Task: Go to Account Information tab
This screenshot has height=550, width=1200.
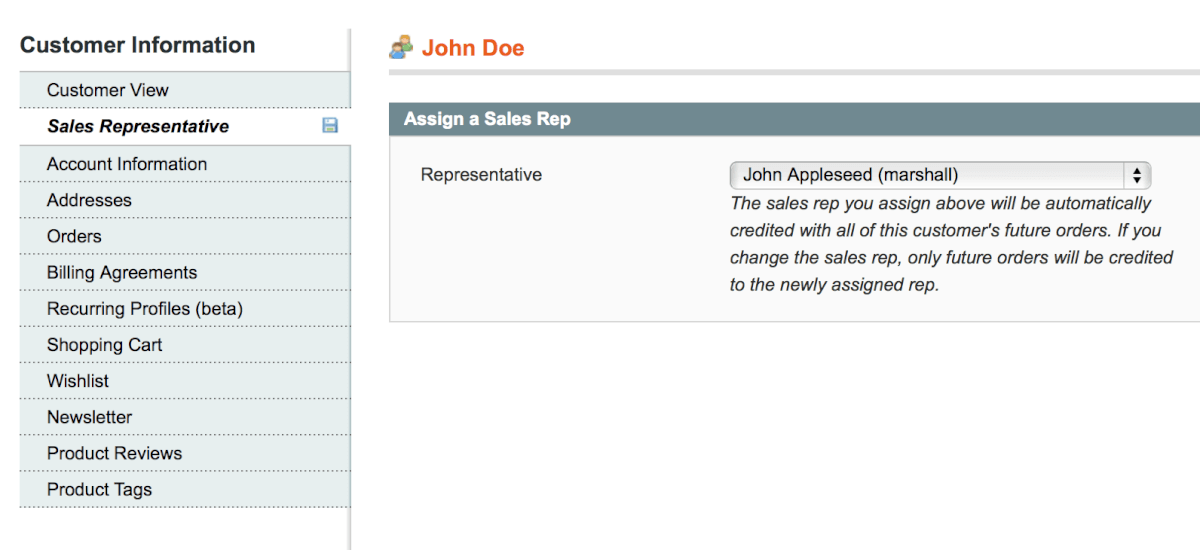Action: click(127, 164)
